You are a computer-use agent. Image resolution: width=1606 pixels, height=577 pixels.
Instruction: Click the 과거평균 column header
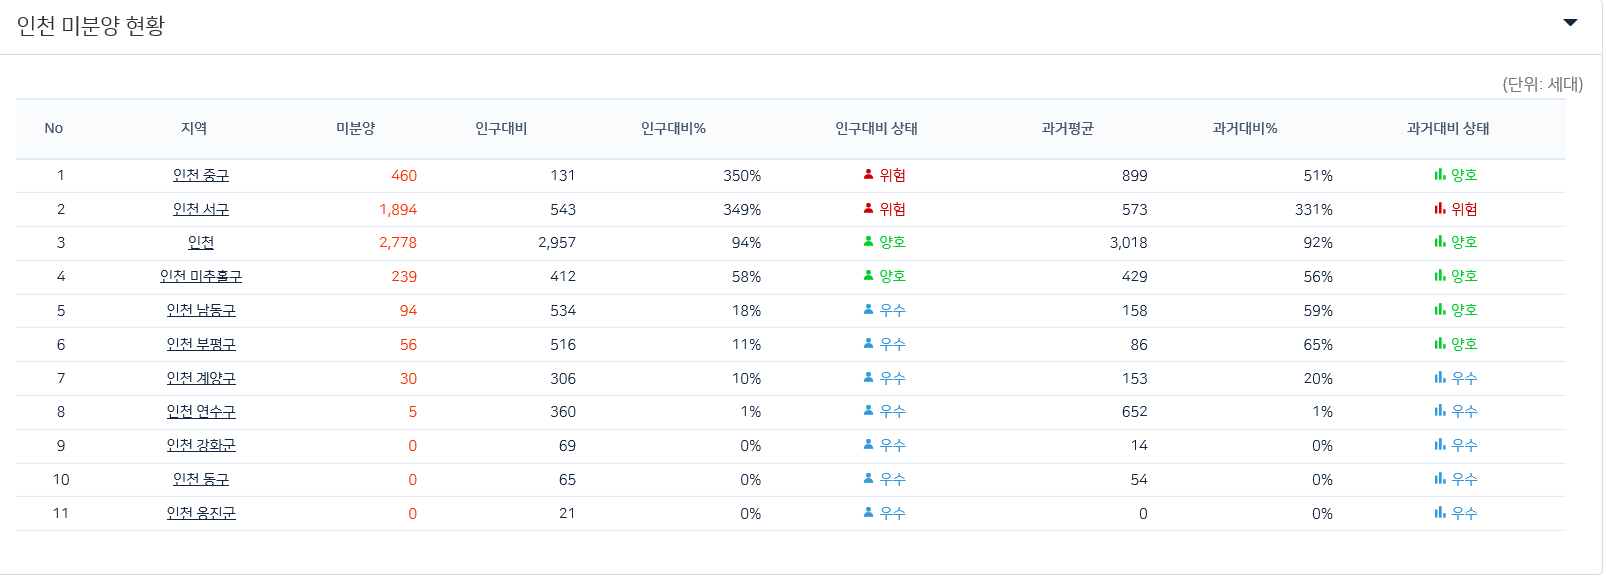click(x=1067, y=128)
